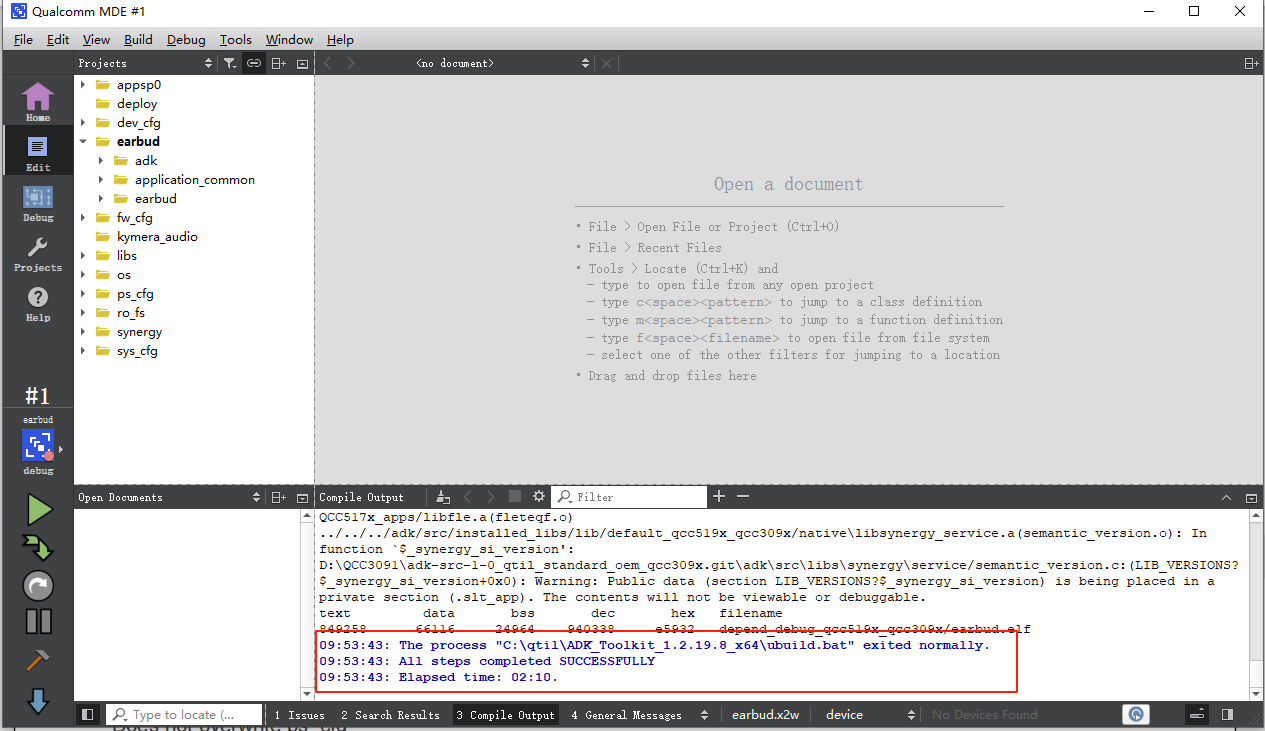Open the Projects mode
The width and height of the screenshot is (1265, 731).
(x=38, y=251)
